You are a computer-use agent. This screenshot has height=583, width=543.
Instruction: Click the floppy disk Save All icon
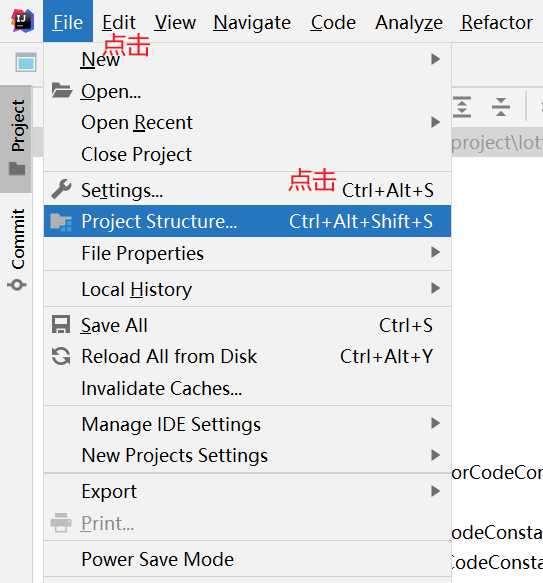[x=61, y=324]
